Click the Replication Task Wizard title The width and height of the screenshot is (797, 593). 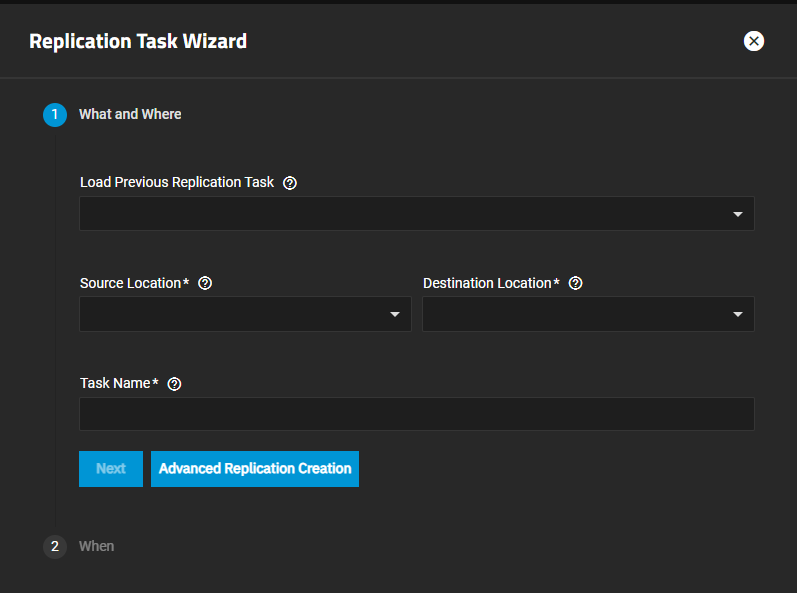pyautogui.click(x=138, y=41)
